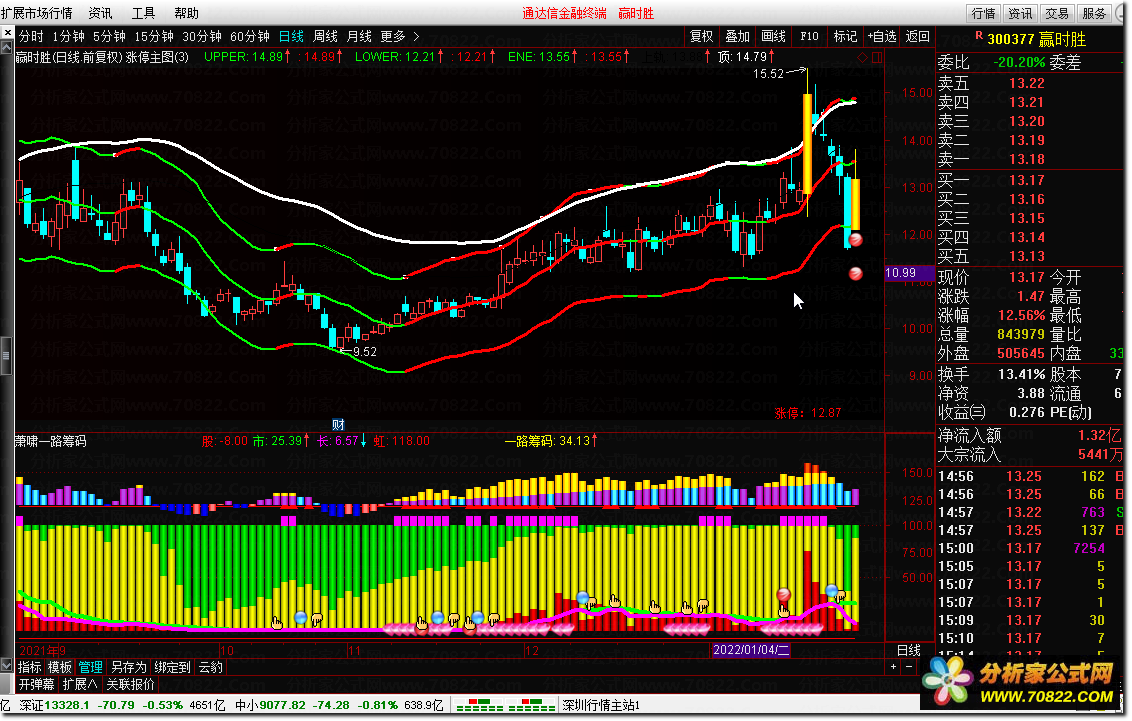Open the 资讯 menu
This screenshot has width=1132, height=721.
pos(100,13)
